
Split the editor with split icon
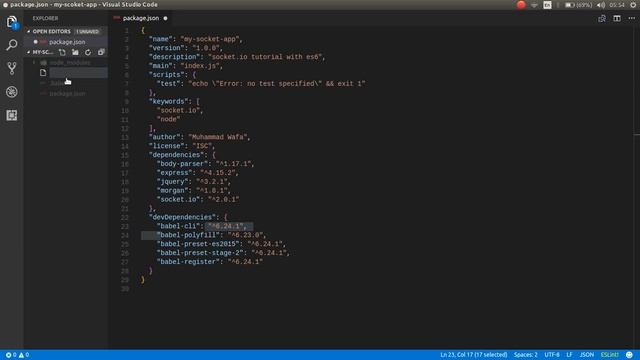[x=617, y=18]
